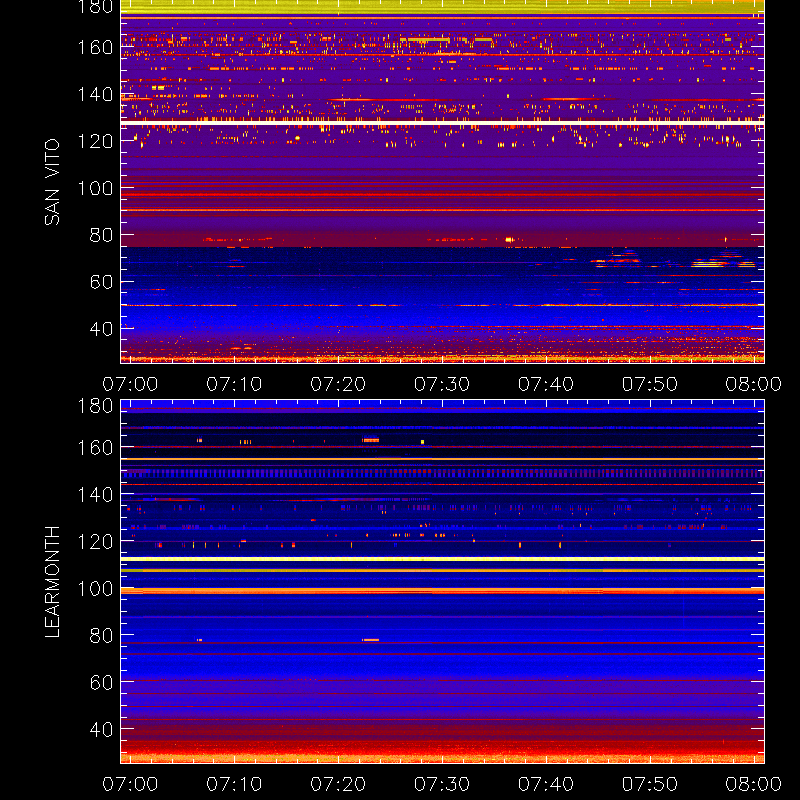
Task: Click 07:20 time label of the Learmonth plot
Action: coord(338,784)
